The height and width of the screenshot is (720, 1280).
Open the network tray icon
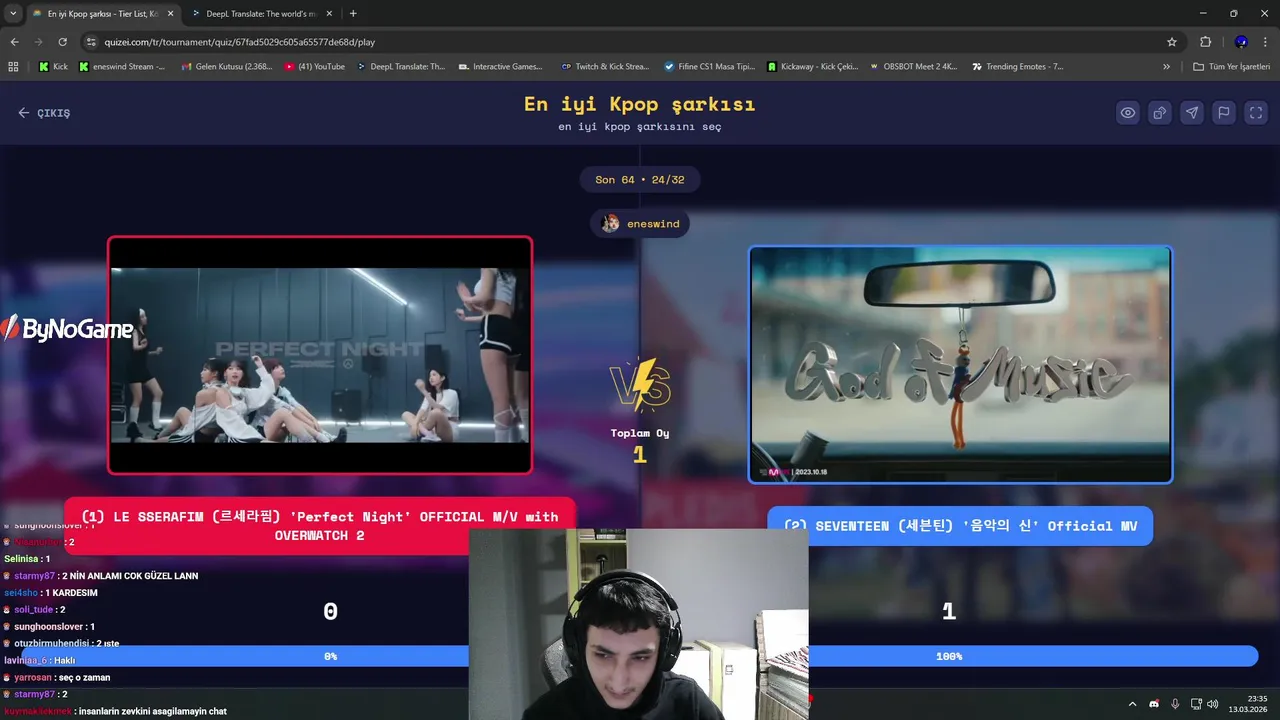click(x=1196, y=704)
